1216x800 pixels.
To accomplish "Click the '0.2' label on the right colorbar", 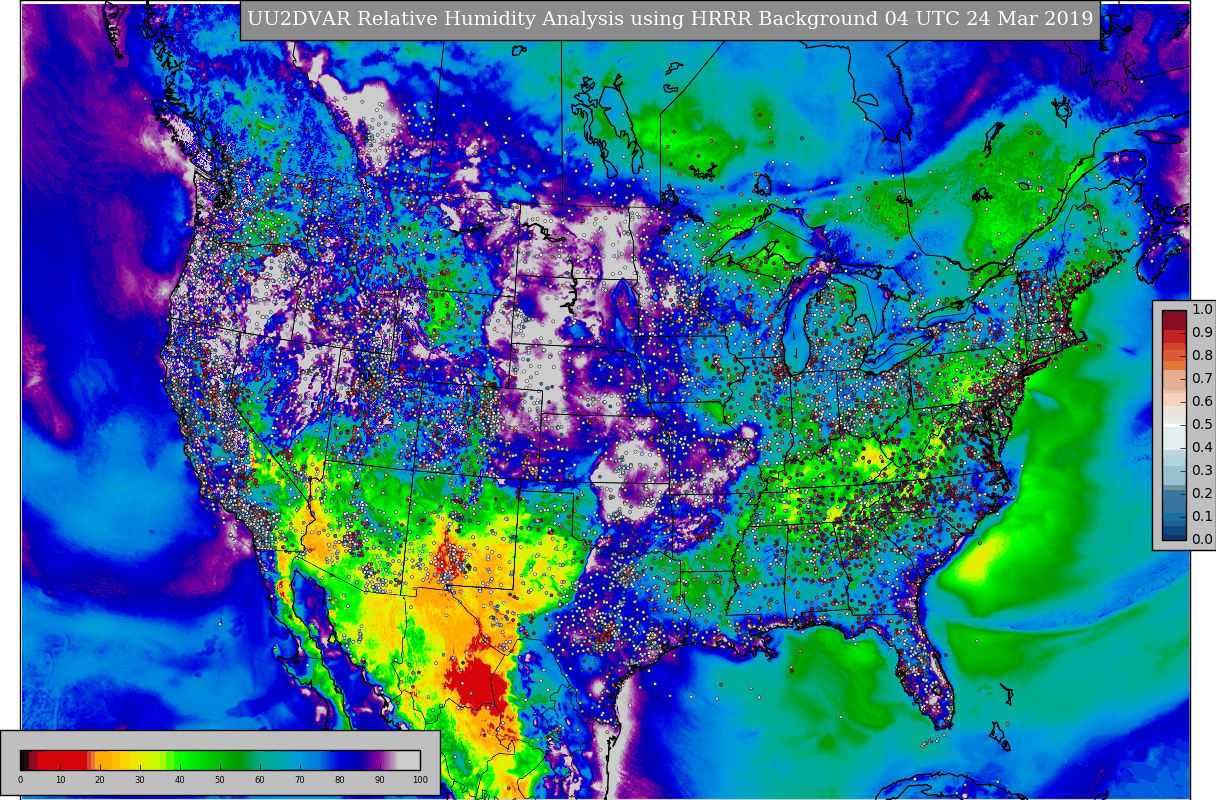I will (1202, 493).
